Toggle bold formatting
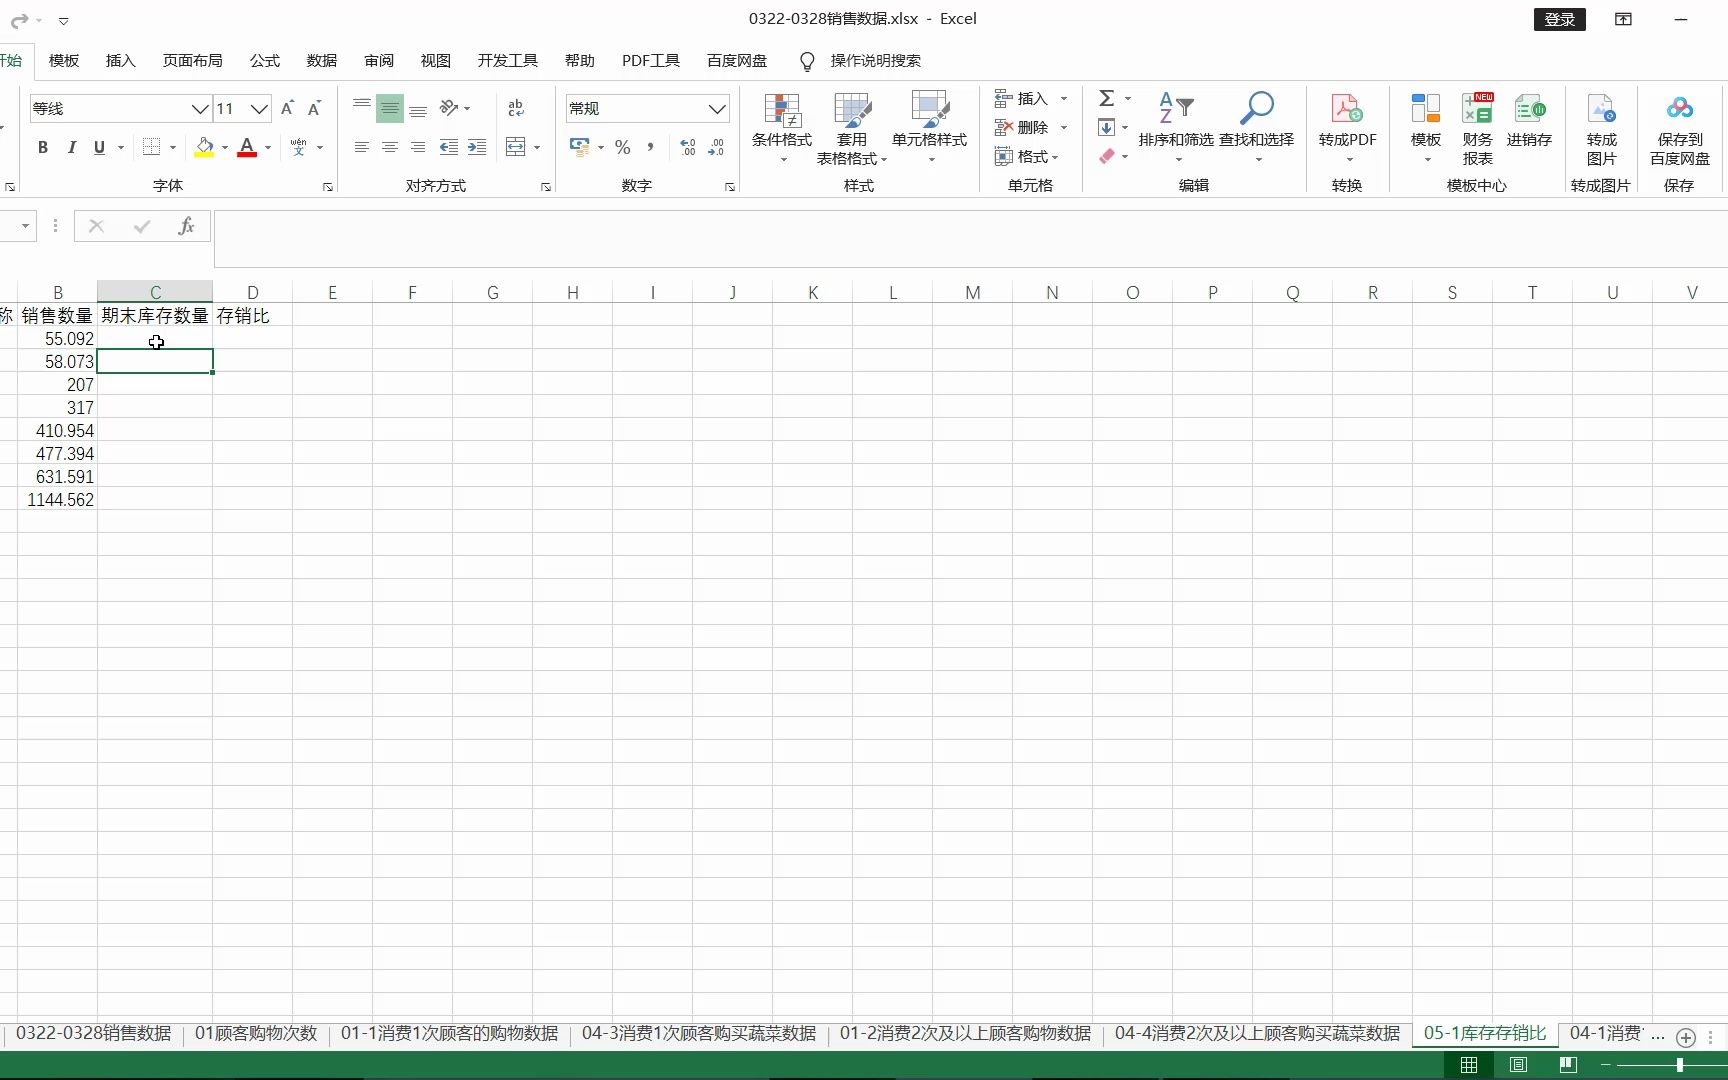The width and height of the screenshot is (1728, 1080). coord(42,147)
